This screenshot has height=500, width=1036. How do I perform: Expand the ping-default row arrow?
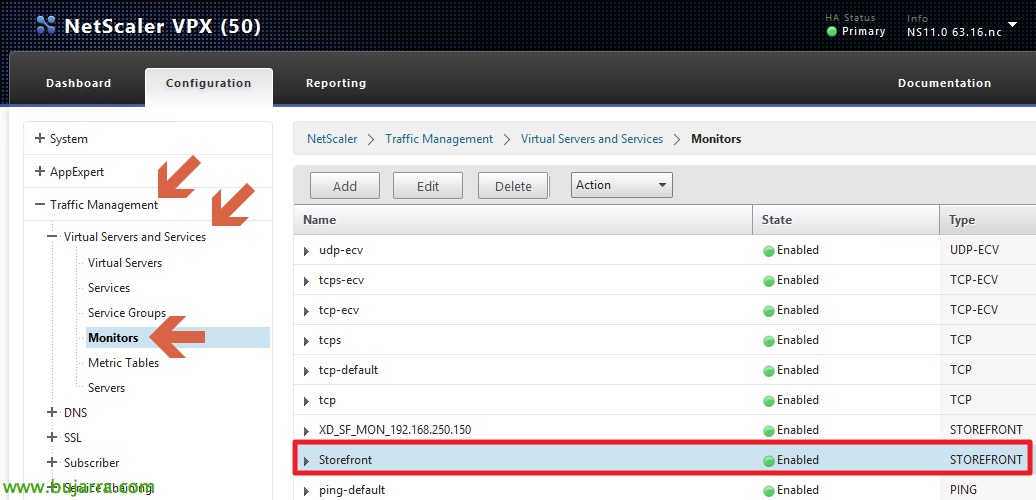pyautogui.click(x=306, y=491)
